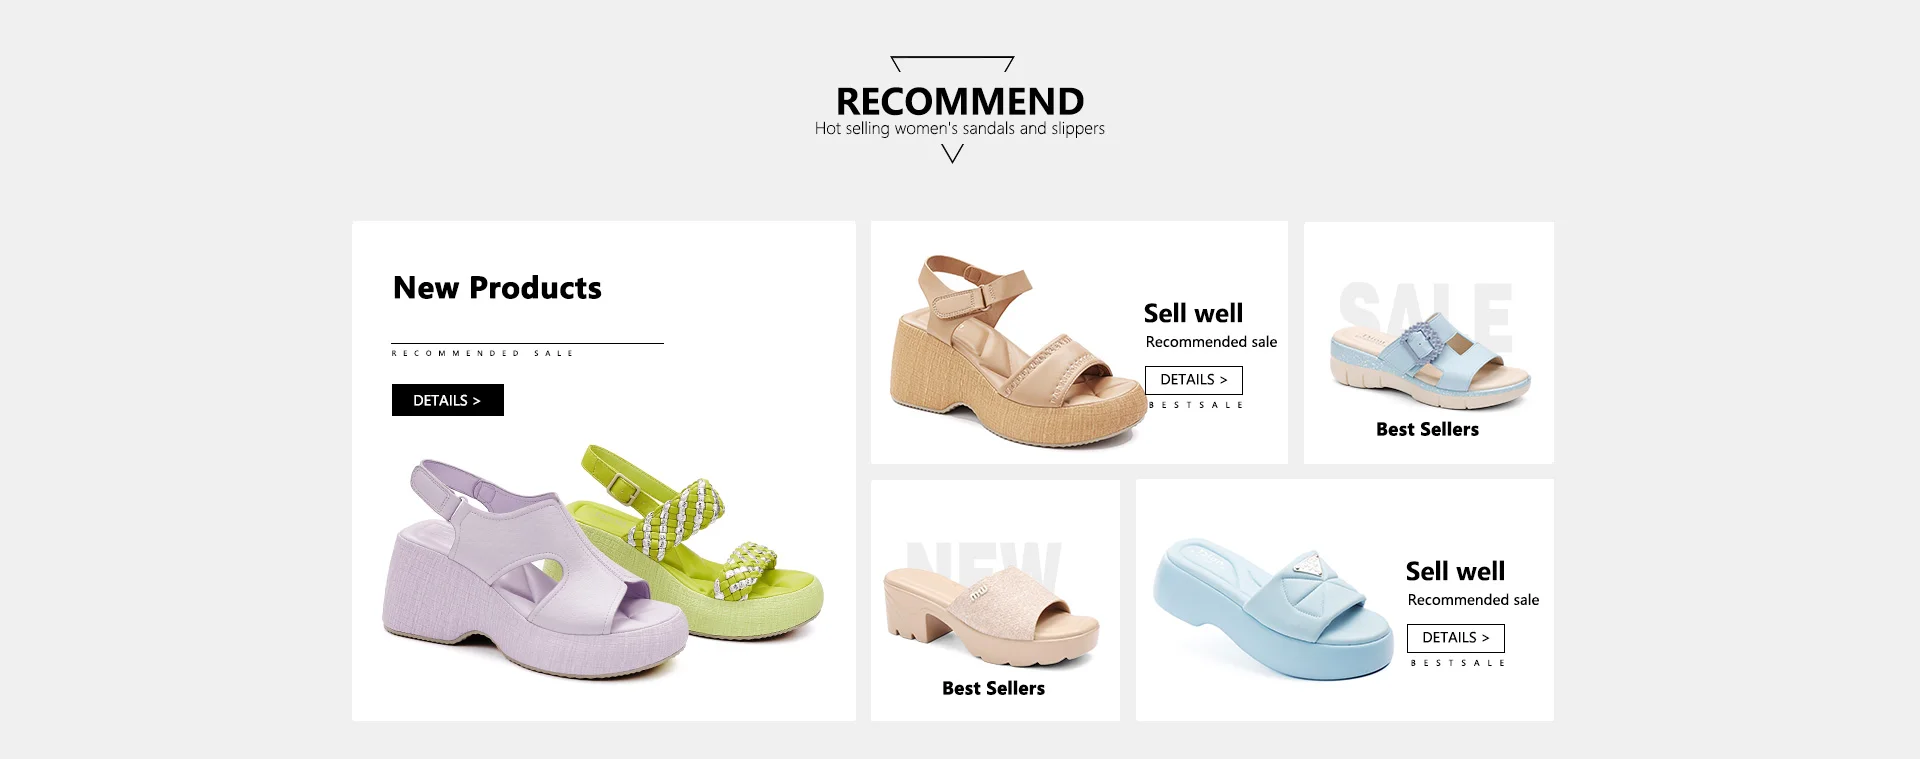Click the RECOMMEND title text
This screenshot has height=759, width=1920.
coord(960,101)
